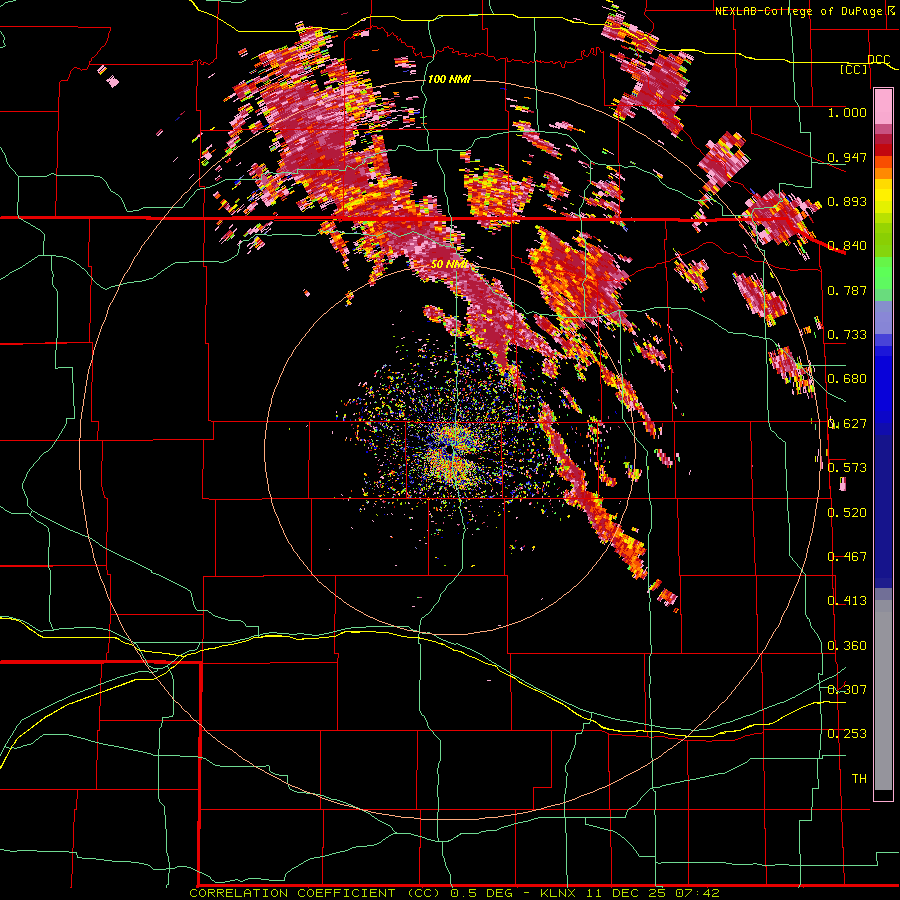Select the 0.733 legend value
Image resolution: width=900 pixels, height=900 pixels.
(847, 335)
